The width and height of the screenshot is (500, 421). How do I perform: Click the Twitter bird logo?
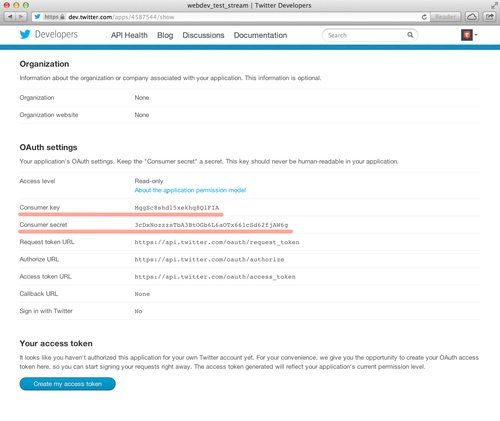coord(25,34)
